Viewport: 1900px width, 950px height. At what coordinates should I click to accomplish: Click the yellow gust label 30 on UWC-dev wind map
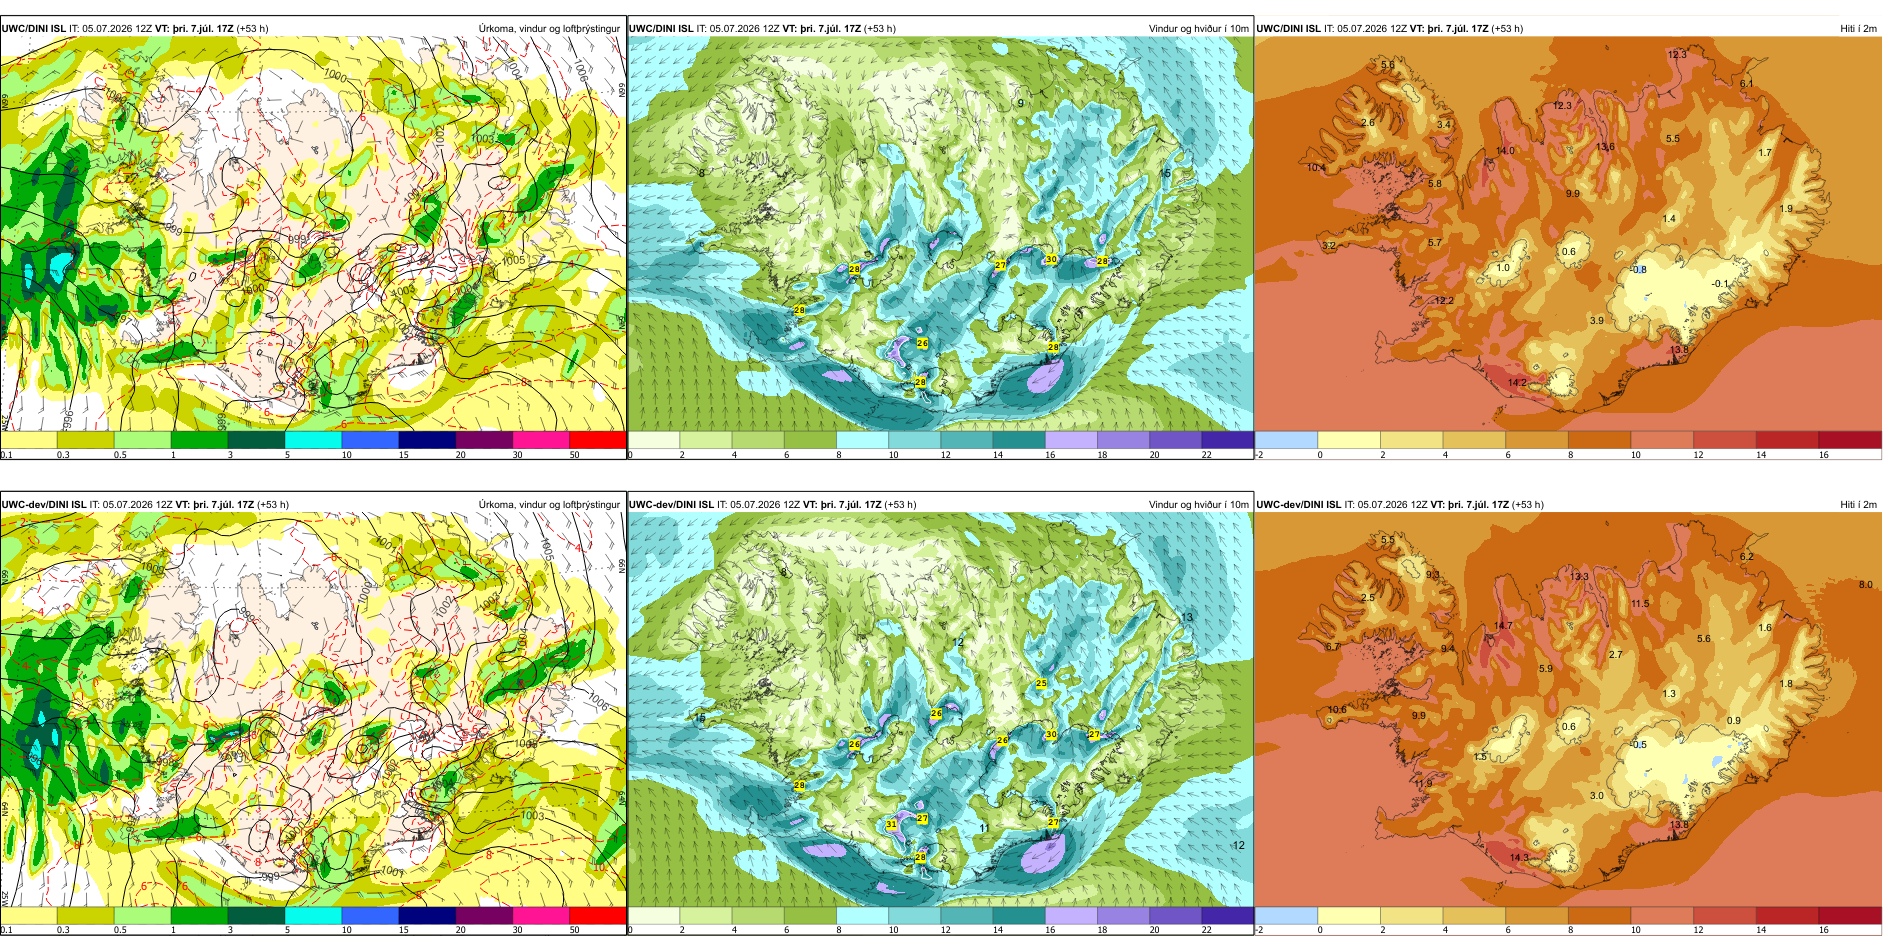click(1051, 734)
